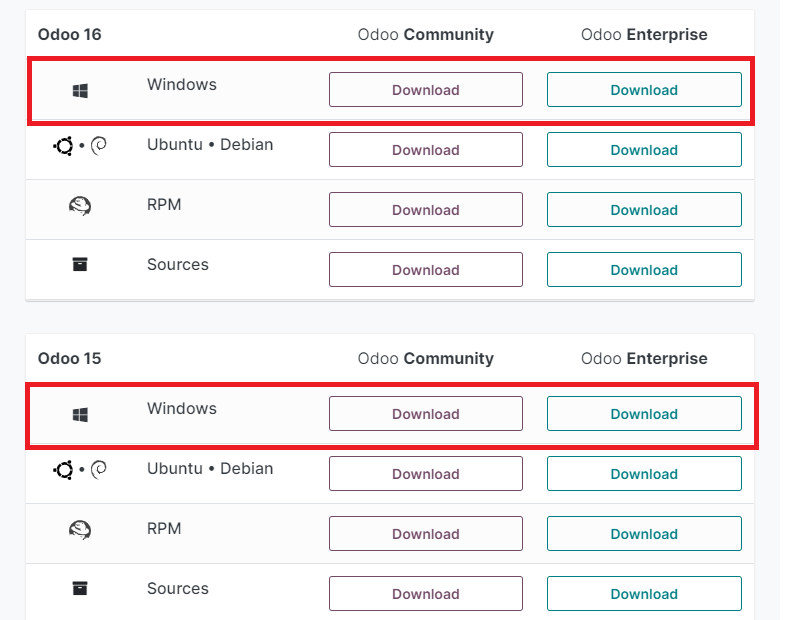Click the RPM Red Hat icon under Odoo 16

[x=80, y=206]
